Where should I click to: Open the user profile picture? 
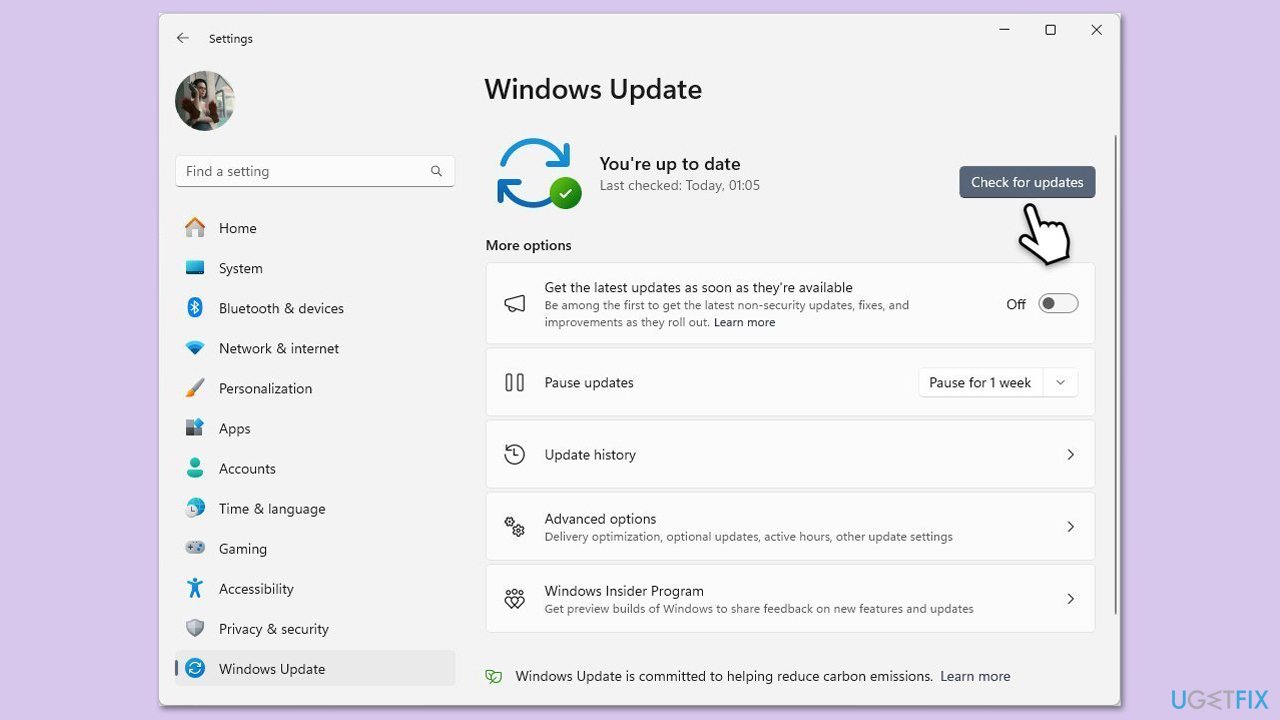tap(204, 100)
